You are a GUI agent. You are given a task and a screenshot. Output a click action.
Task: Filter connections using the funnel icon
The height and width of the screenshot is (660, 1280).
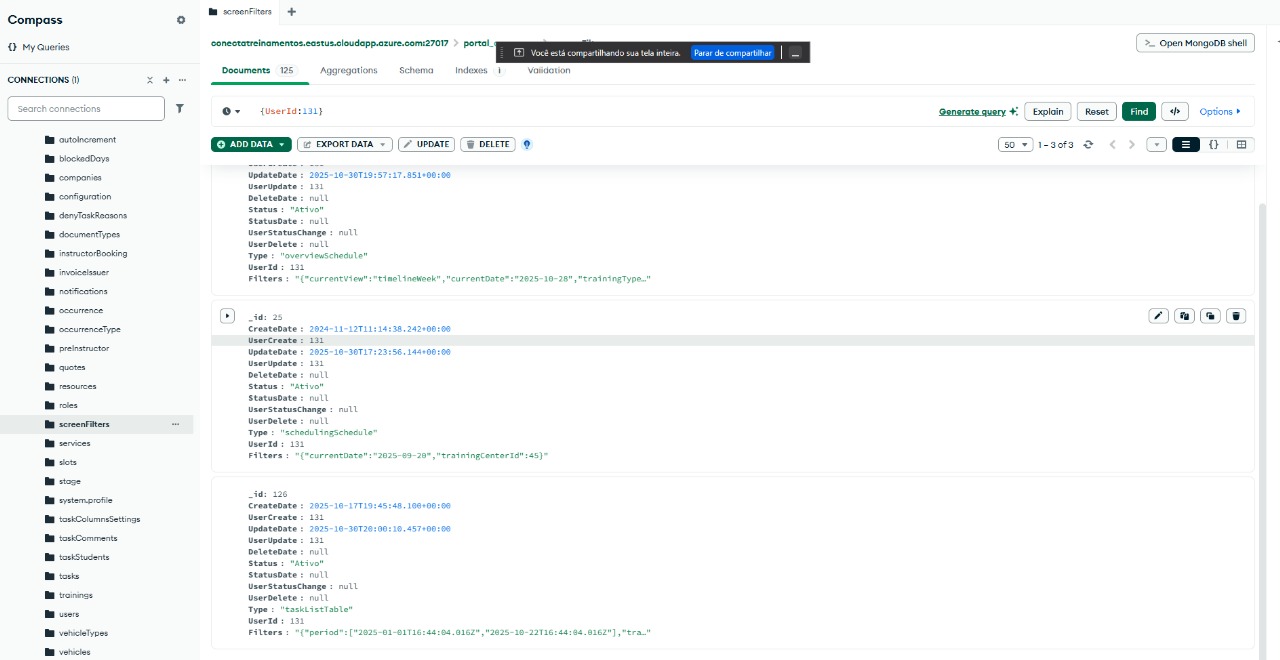[x=180, y=108]
